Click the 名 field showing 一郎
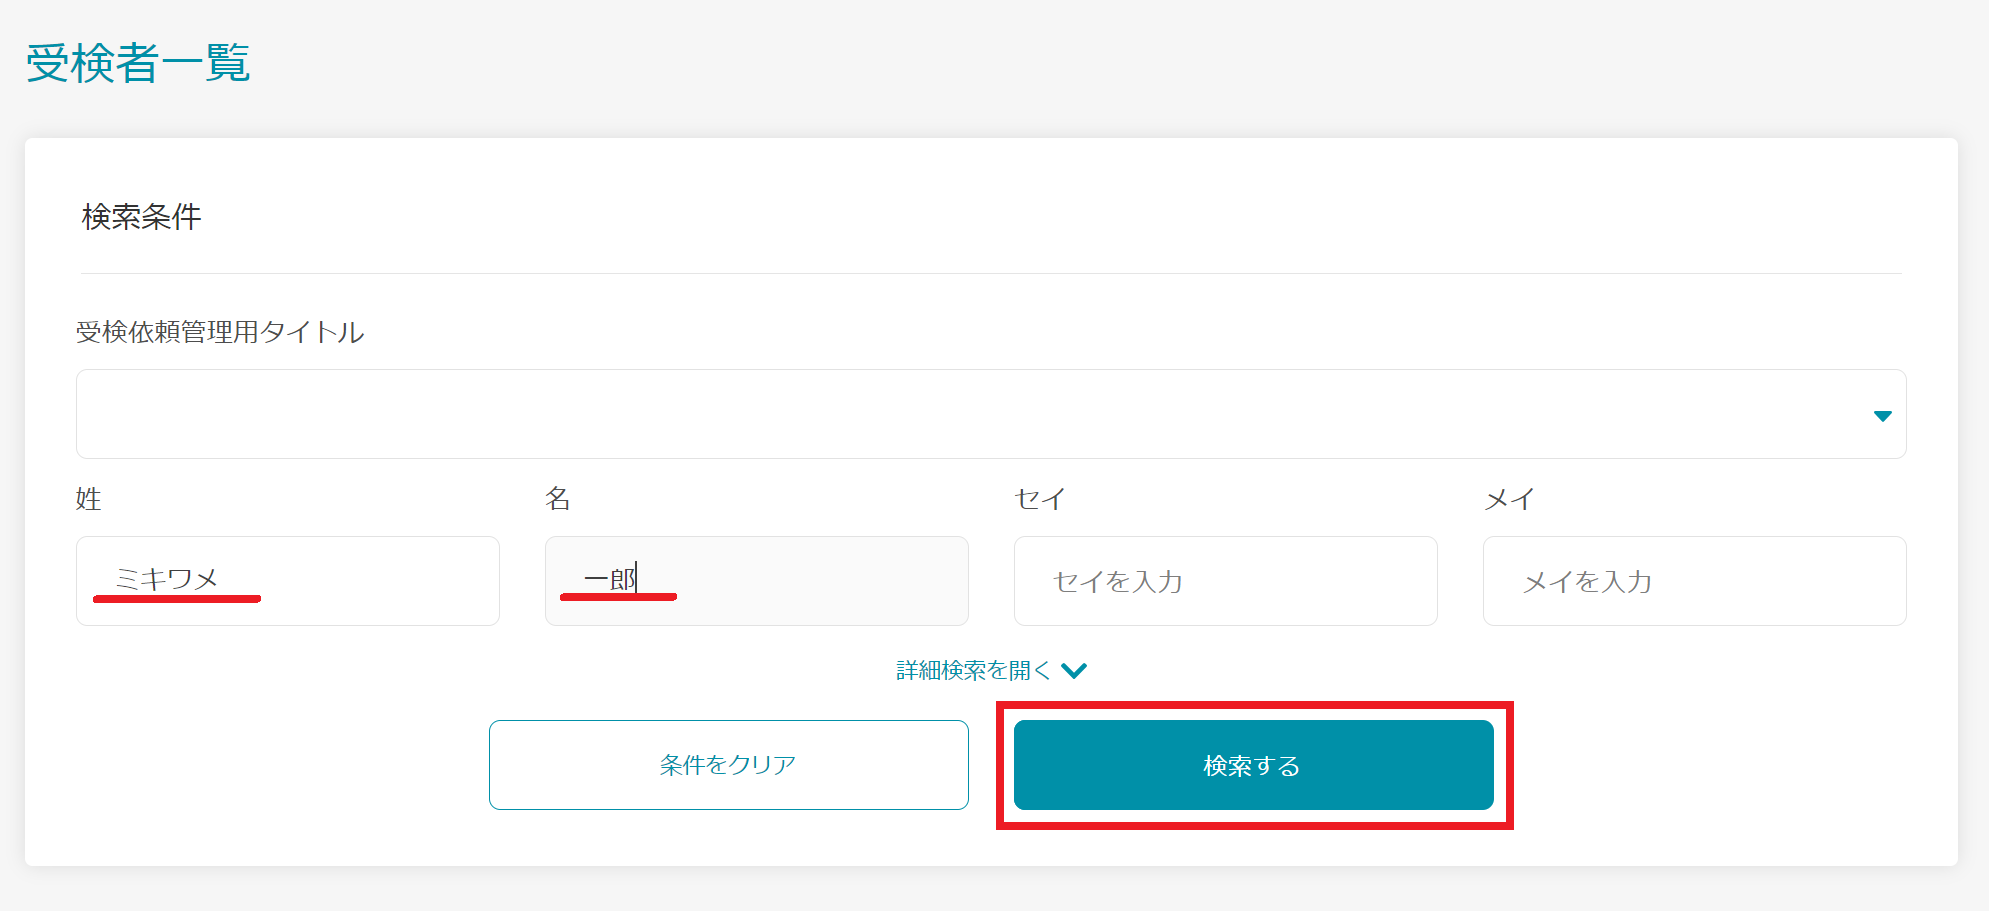 point(756,581)
